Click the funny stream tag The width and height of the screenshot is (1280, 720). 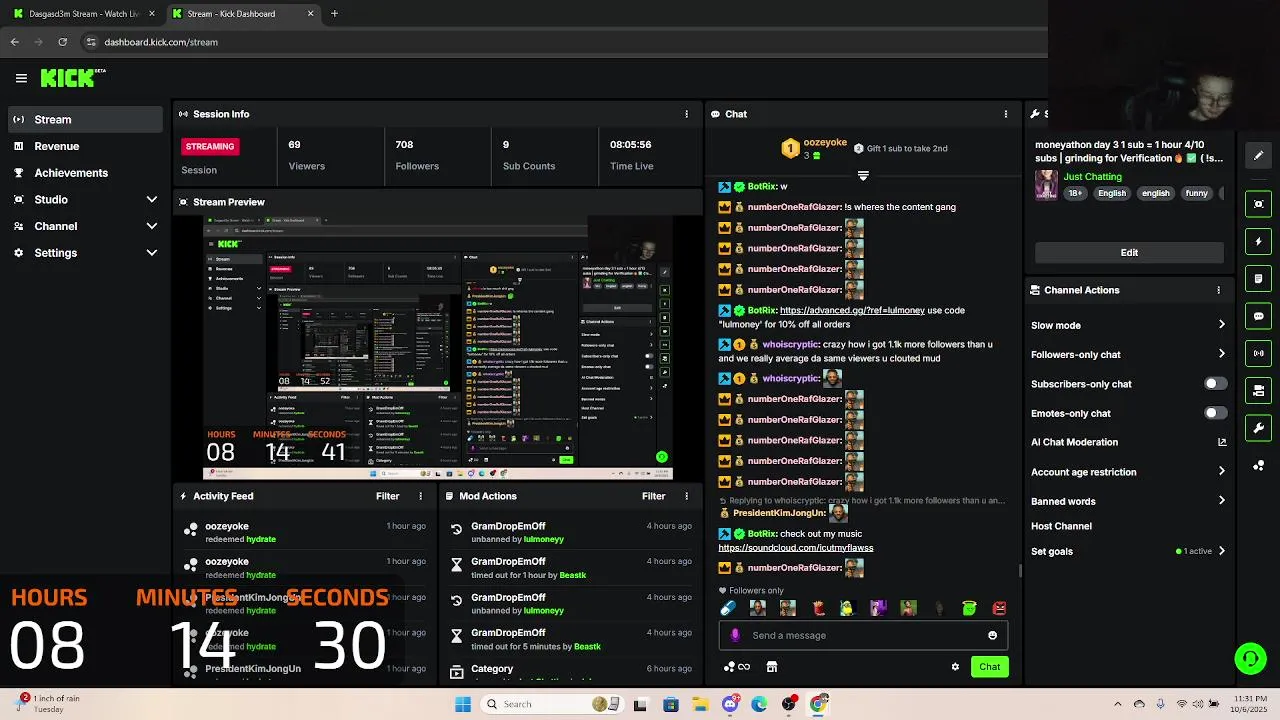pyautogui.click(x=1197, y=193)
